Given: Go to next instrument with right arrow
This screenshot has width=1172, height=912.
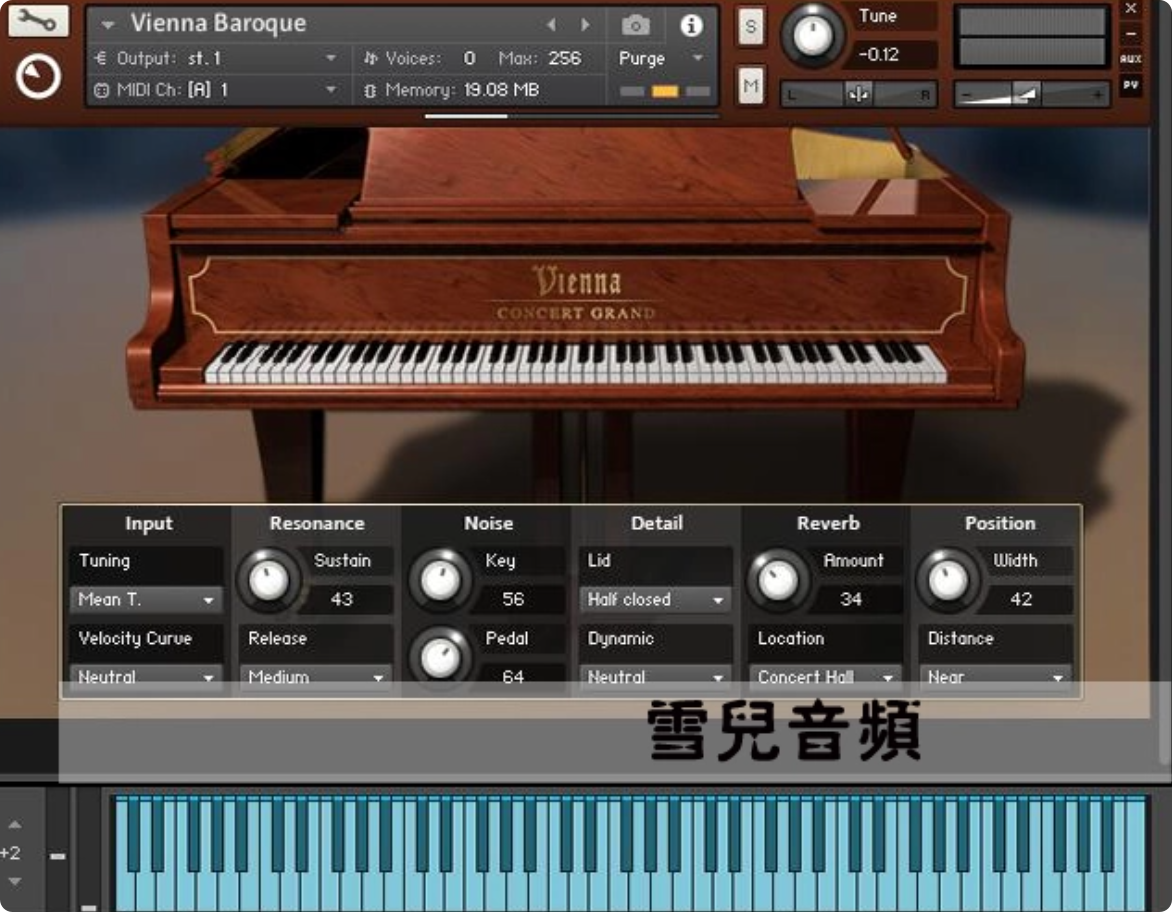Looking at the screenshot, I should pyautogui.click(x=585, y=25).
